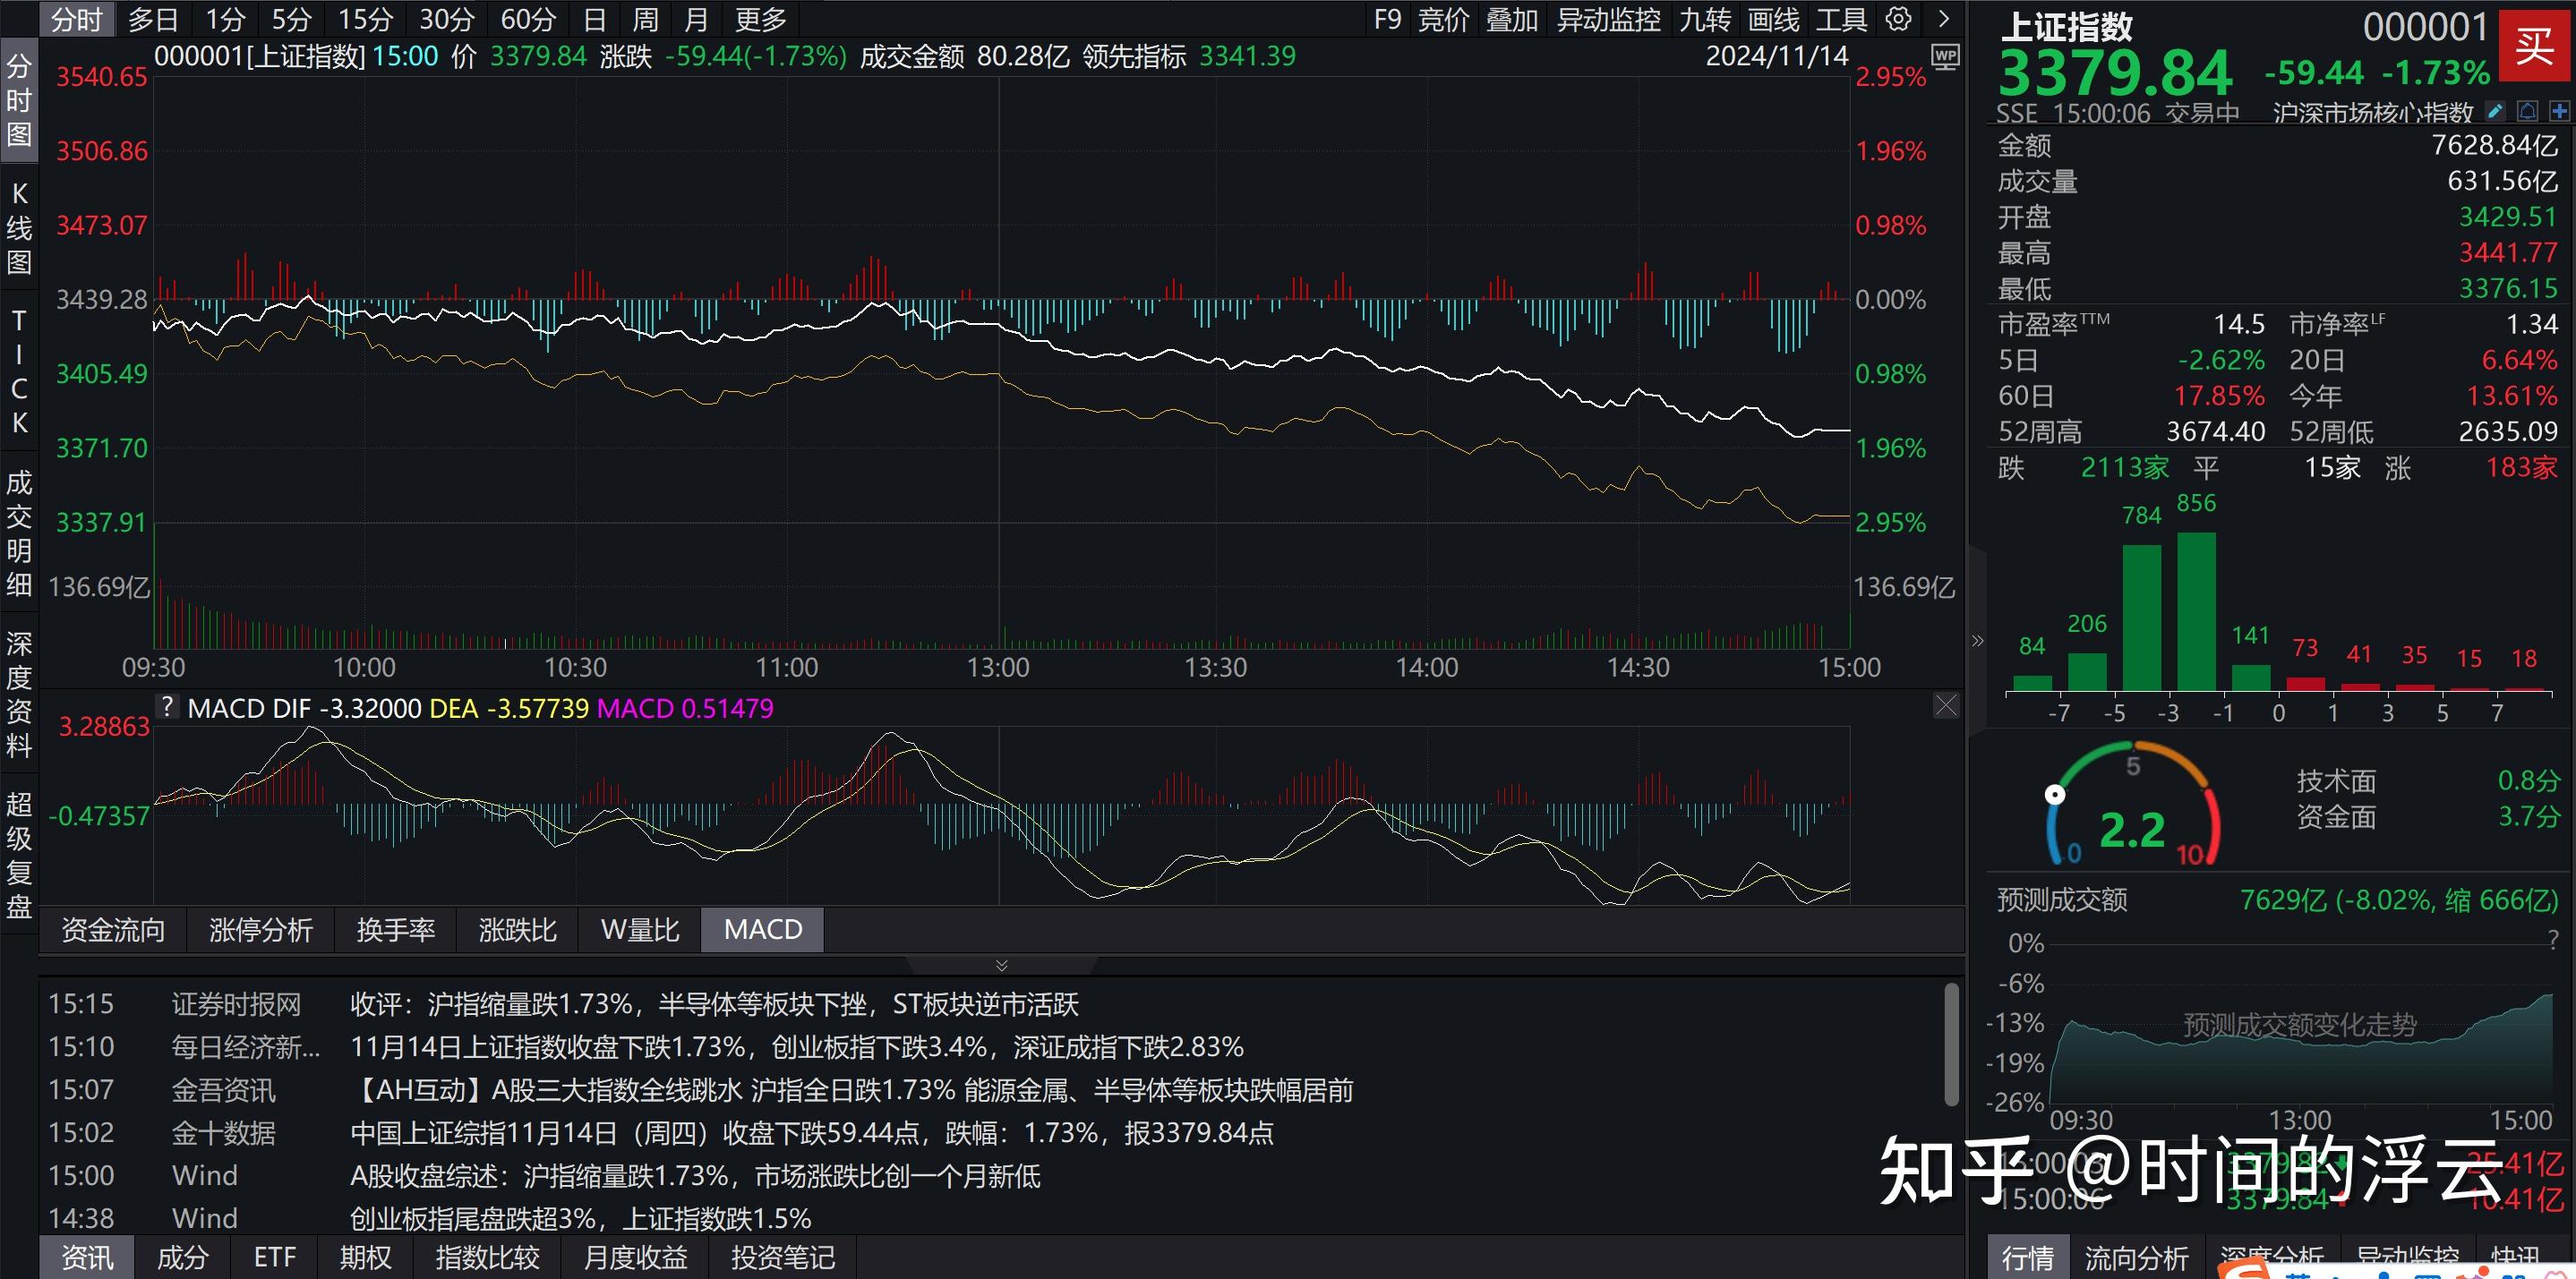This screenshot has height=1279, width=2576.
Task: Click the pencil edit icon next to 沪深市场核心指数
Action: [2495, 112]
